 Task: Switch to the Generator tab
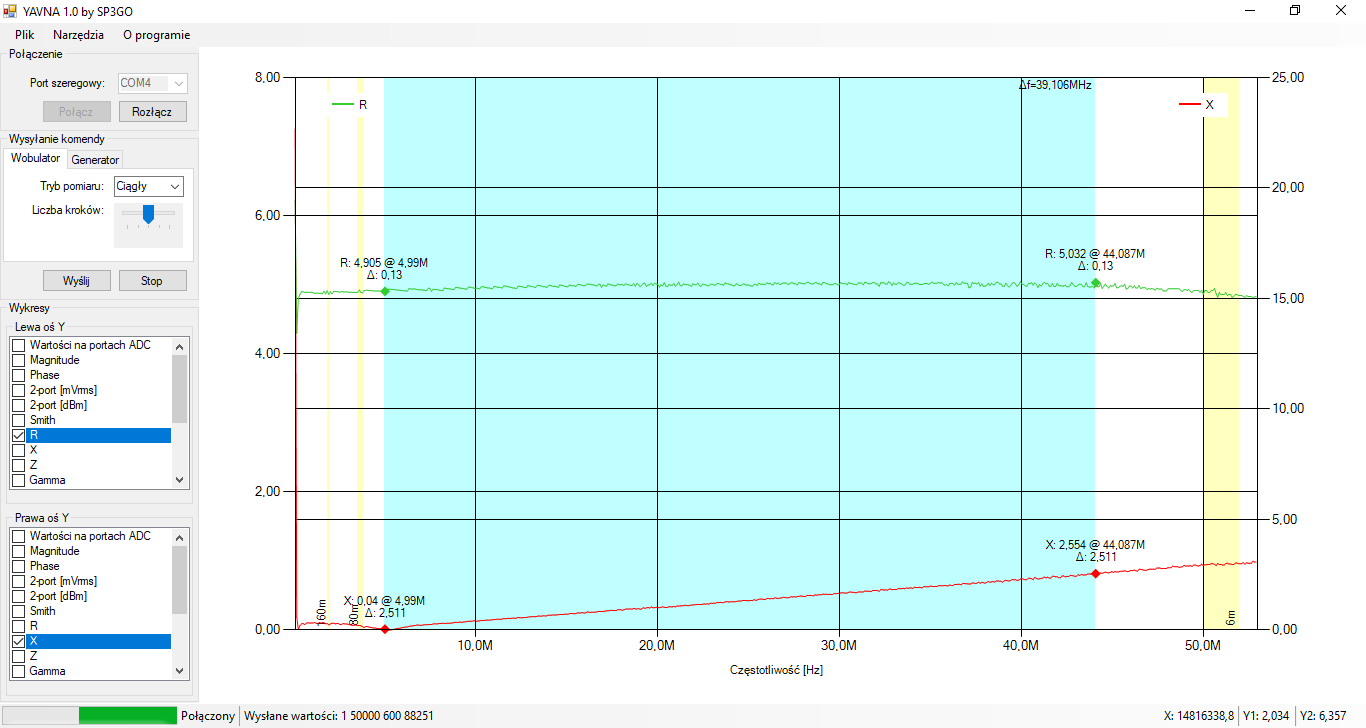tap(95, 160)
